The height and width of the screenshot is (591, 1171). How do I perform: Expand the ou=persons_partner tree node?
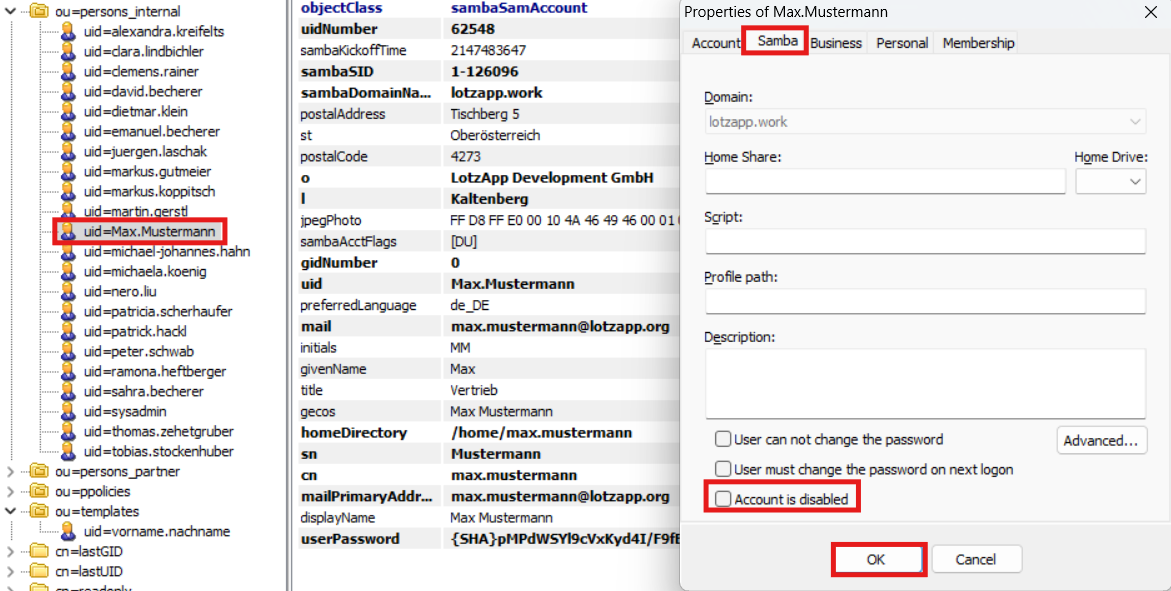coord(11,471)
